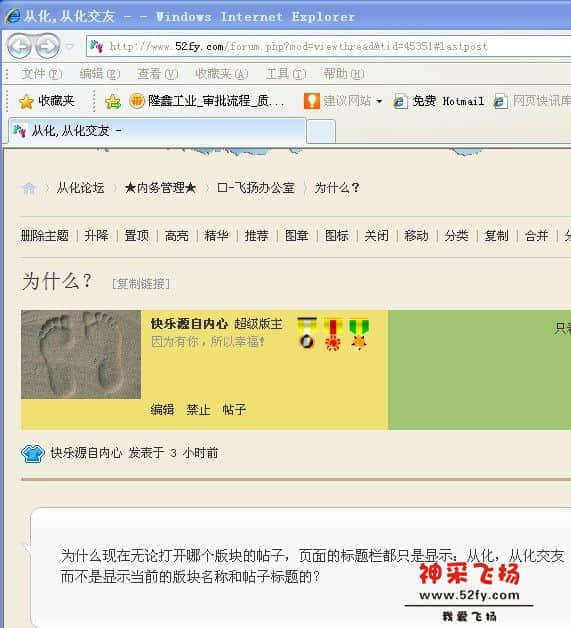Click 升降 moderation action
The height and width of the screenshot is (628, 571).
97,236
